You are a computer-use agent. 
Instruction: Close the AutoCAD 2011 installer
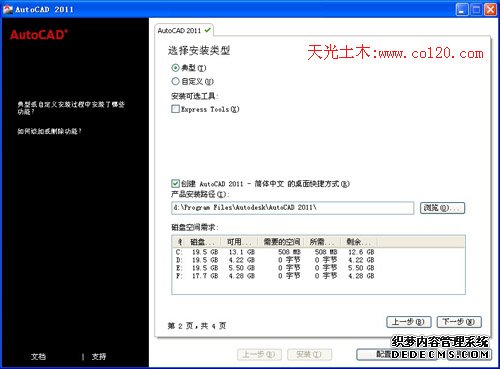490,10
